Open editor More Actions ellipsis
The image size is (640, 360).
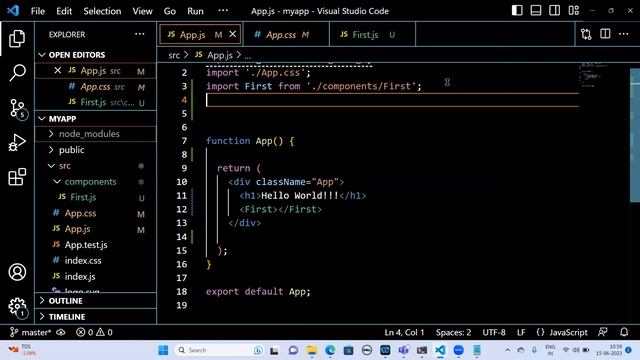coord(624,34)
